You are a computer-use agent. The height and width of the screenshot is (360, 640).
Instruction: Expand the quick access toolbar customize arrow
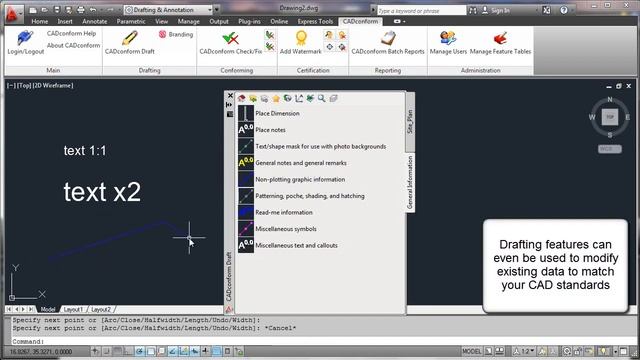(x=217, y=10)
